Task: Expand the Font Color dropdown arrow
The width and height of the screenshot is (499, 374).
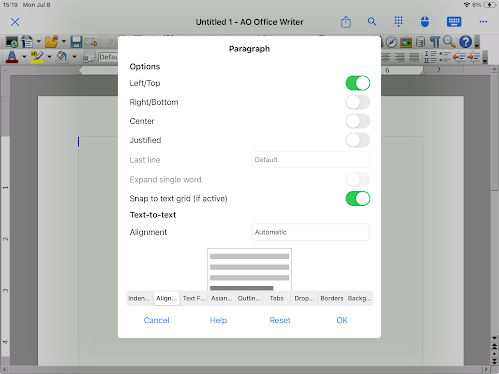Action: point(24,57)
